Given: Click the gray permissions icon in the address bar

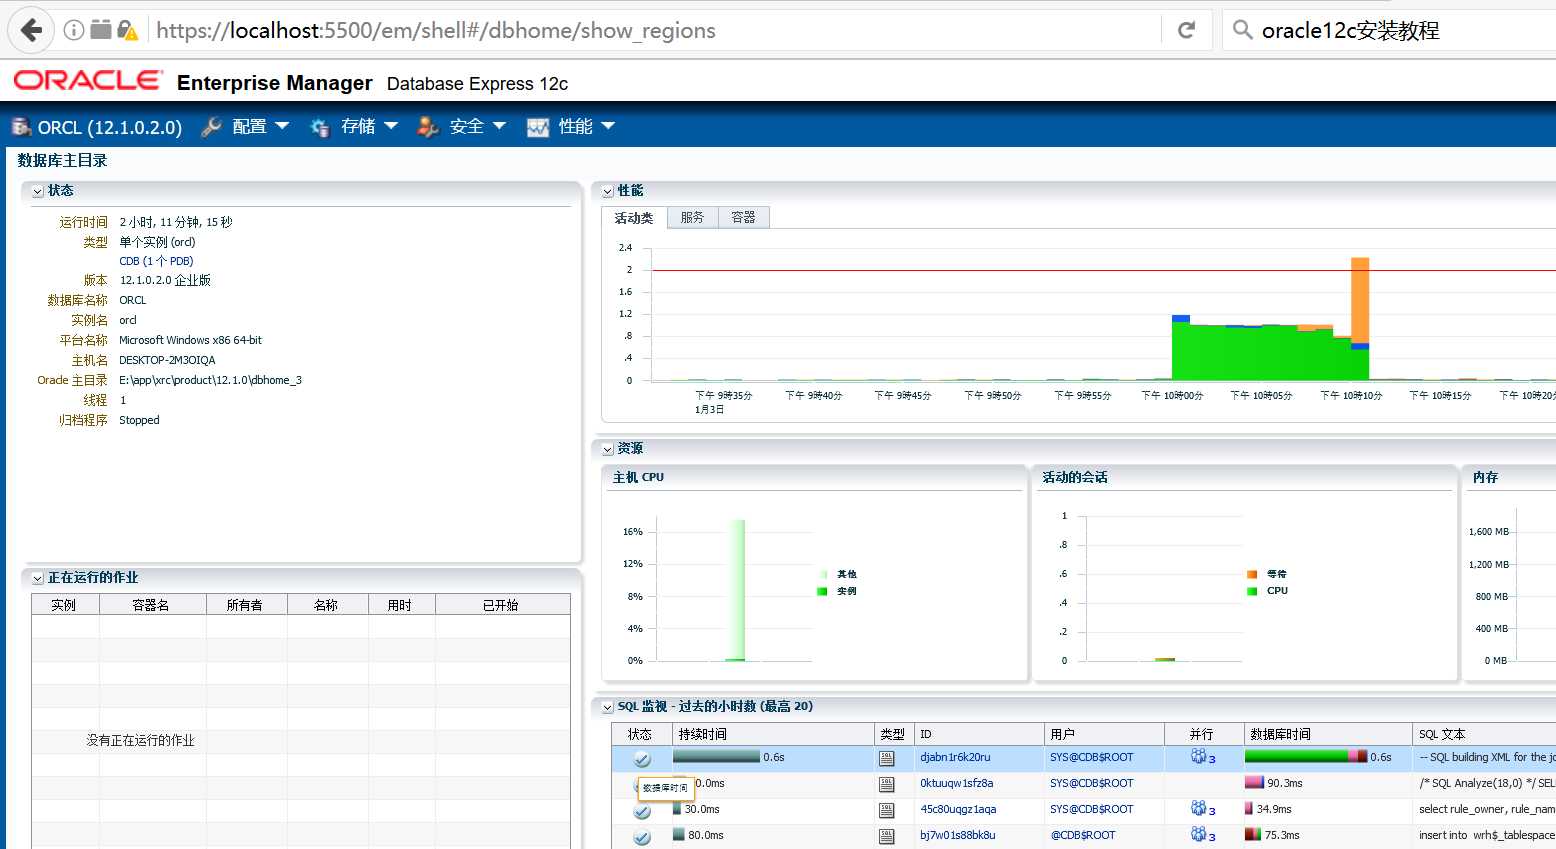Looking at the screenshot, I should (x=101, y=29).
